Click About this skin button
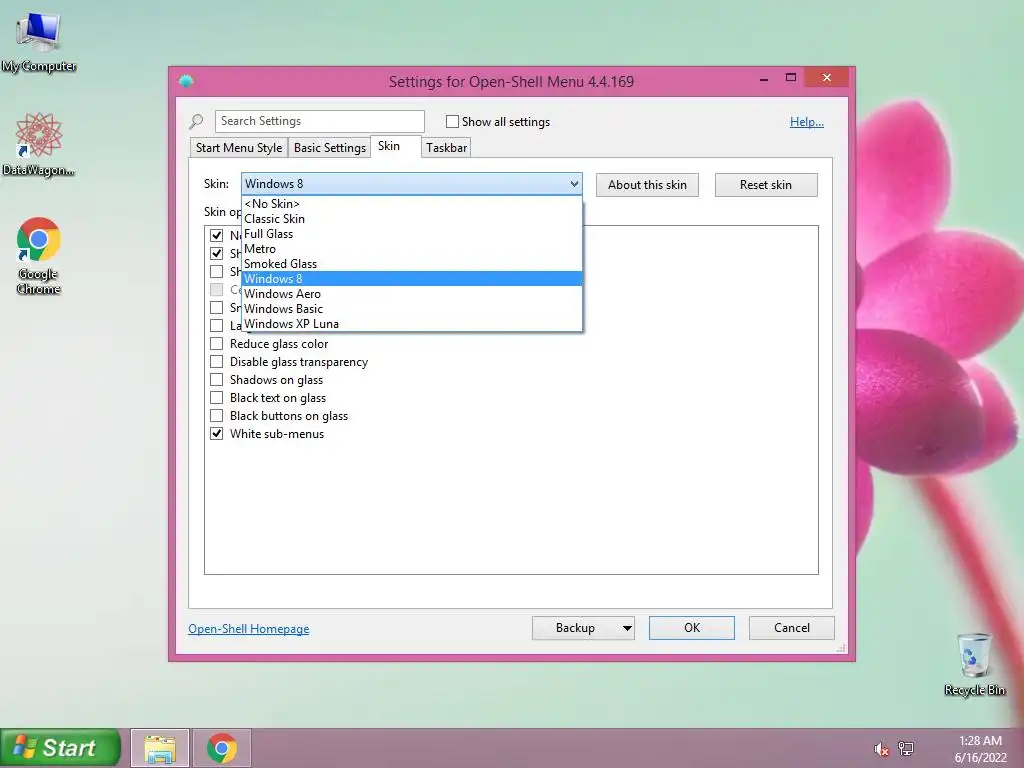 pos(647,185)
